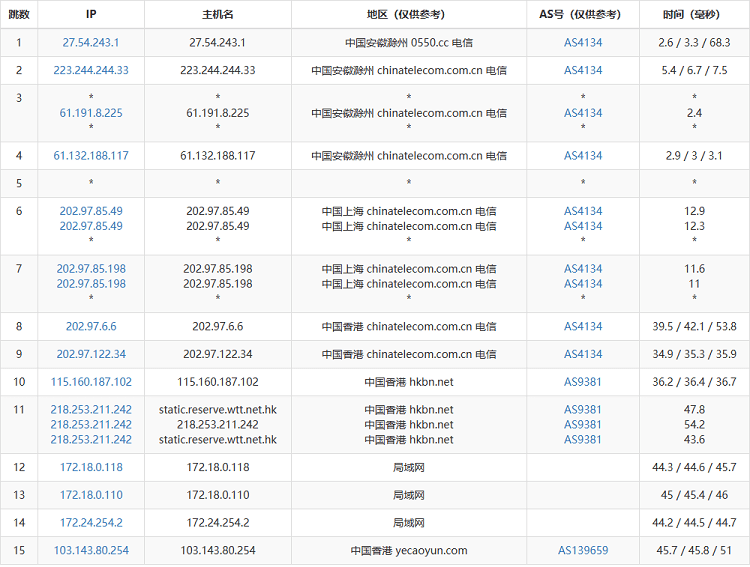This screenshot has height=567, width=750.
Task: Click region 局域网 in hop 14 row
Action: 408,523
